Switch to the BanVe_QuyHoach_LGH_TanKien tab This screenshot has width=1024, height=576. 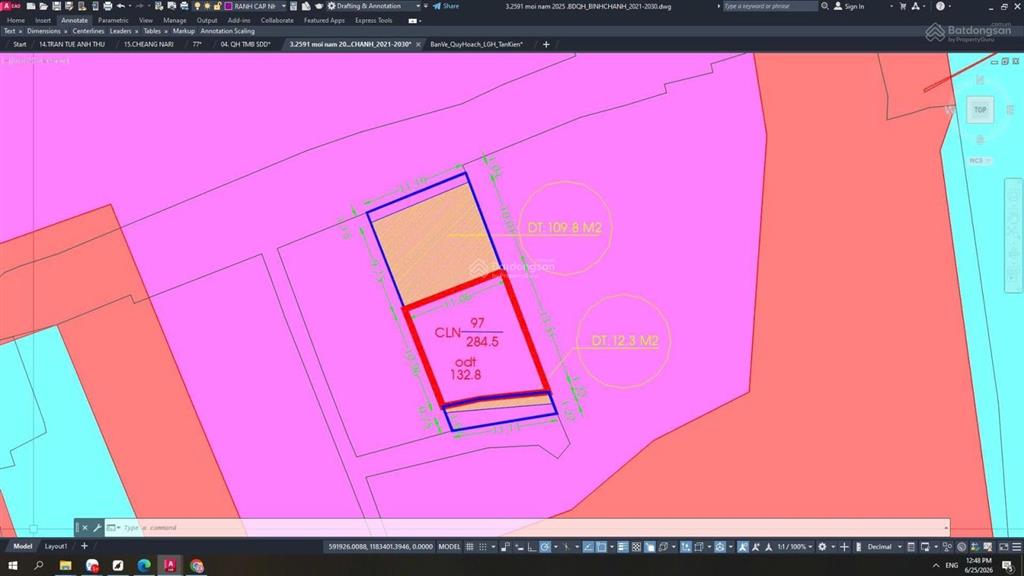477,44
